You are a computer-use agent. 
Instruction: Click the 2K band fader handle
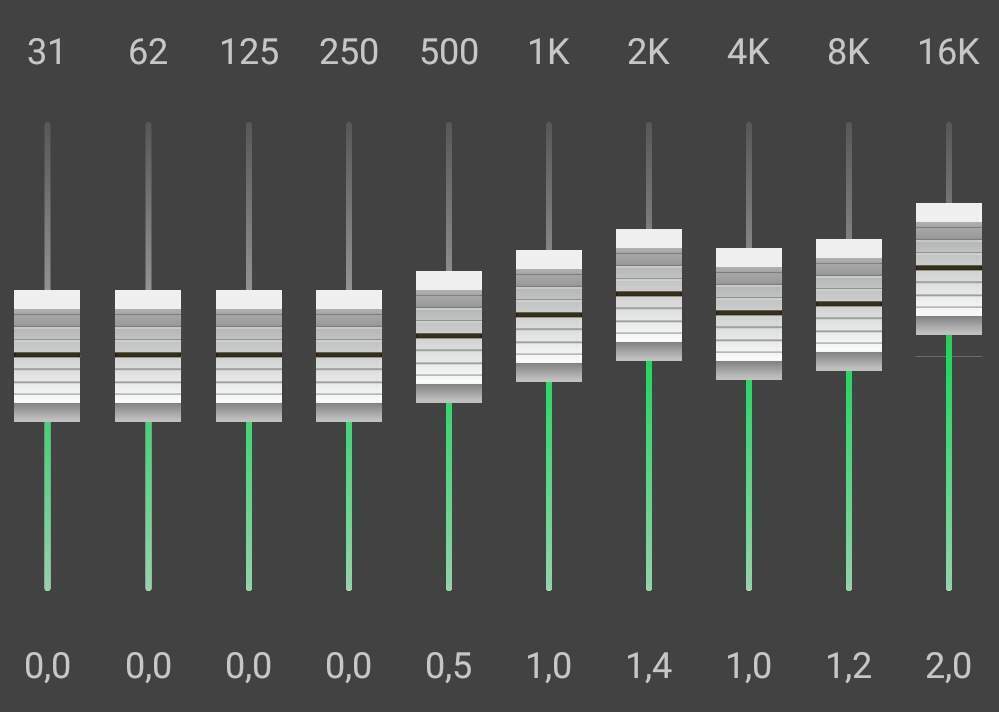point(649,295)
